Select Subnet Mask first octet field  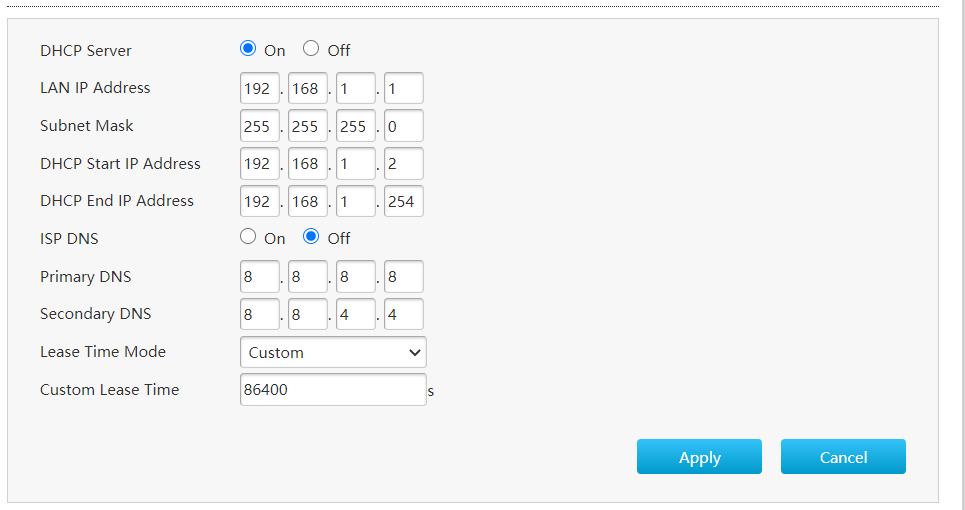click(x=260, y=126)
